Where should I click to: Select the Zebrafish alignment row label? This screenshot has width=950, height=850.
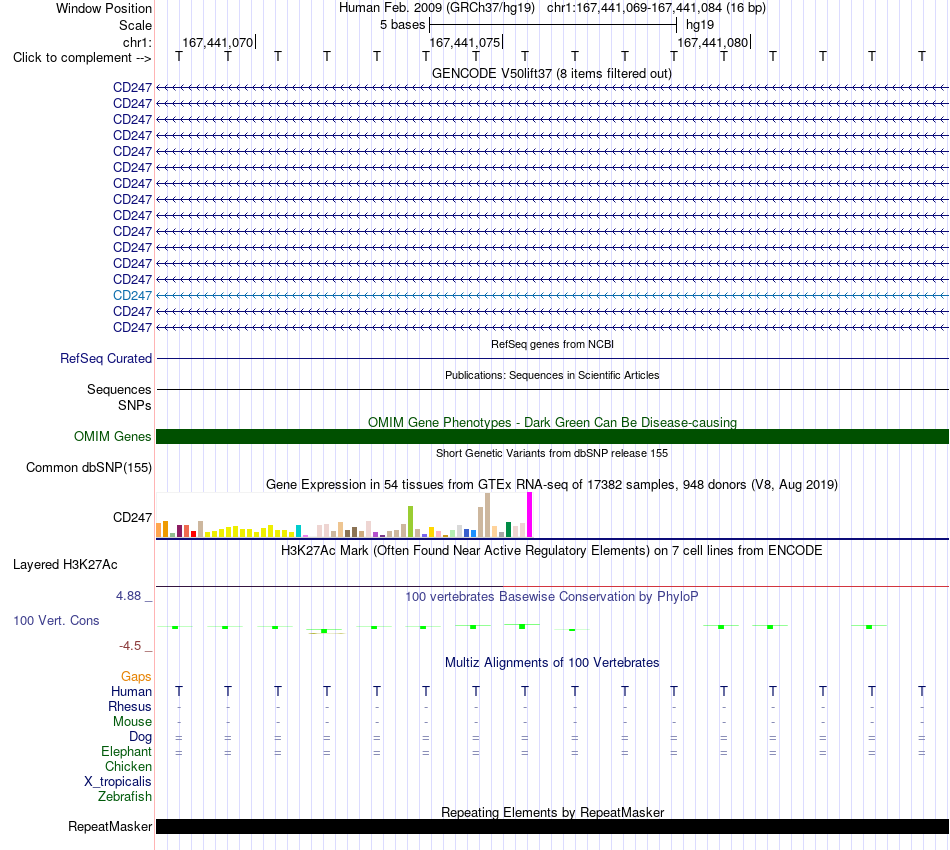tap(125, 797)
